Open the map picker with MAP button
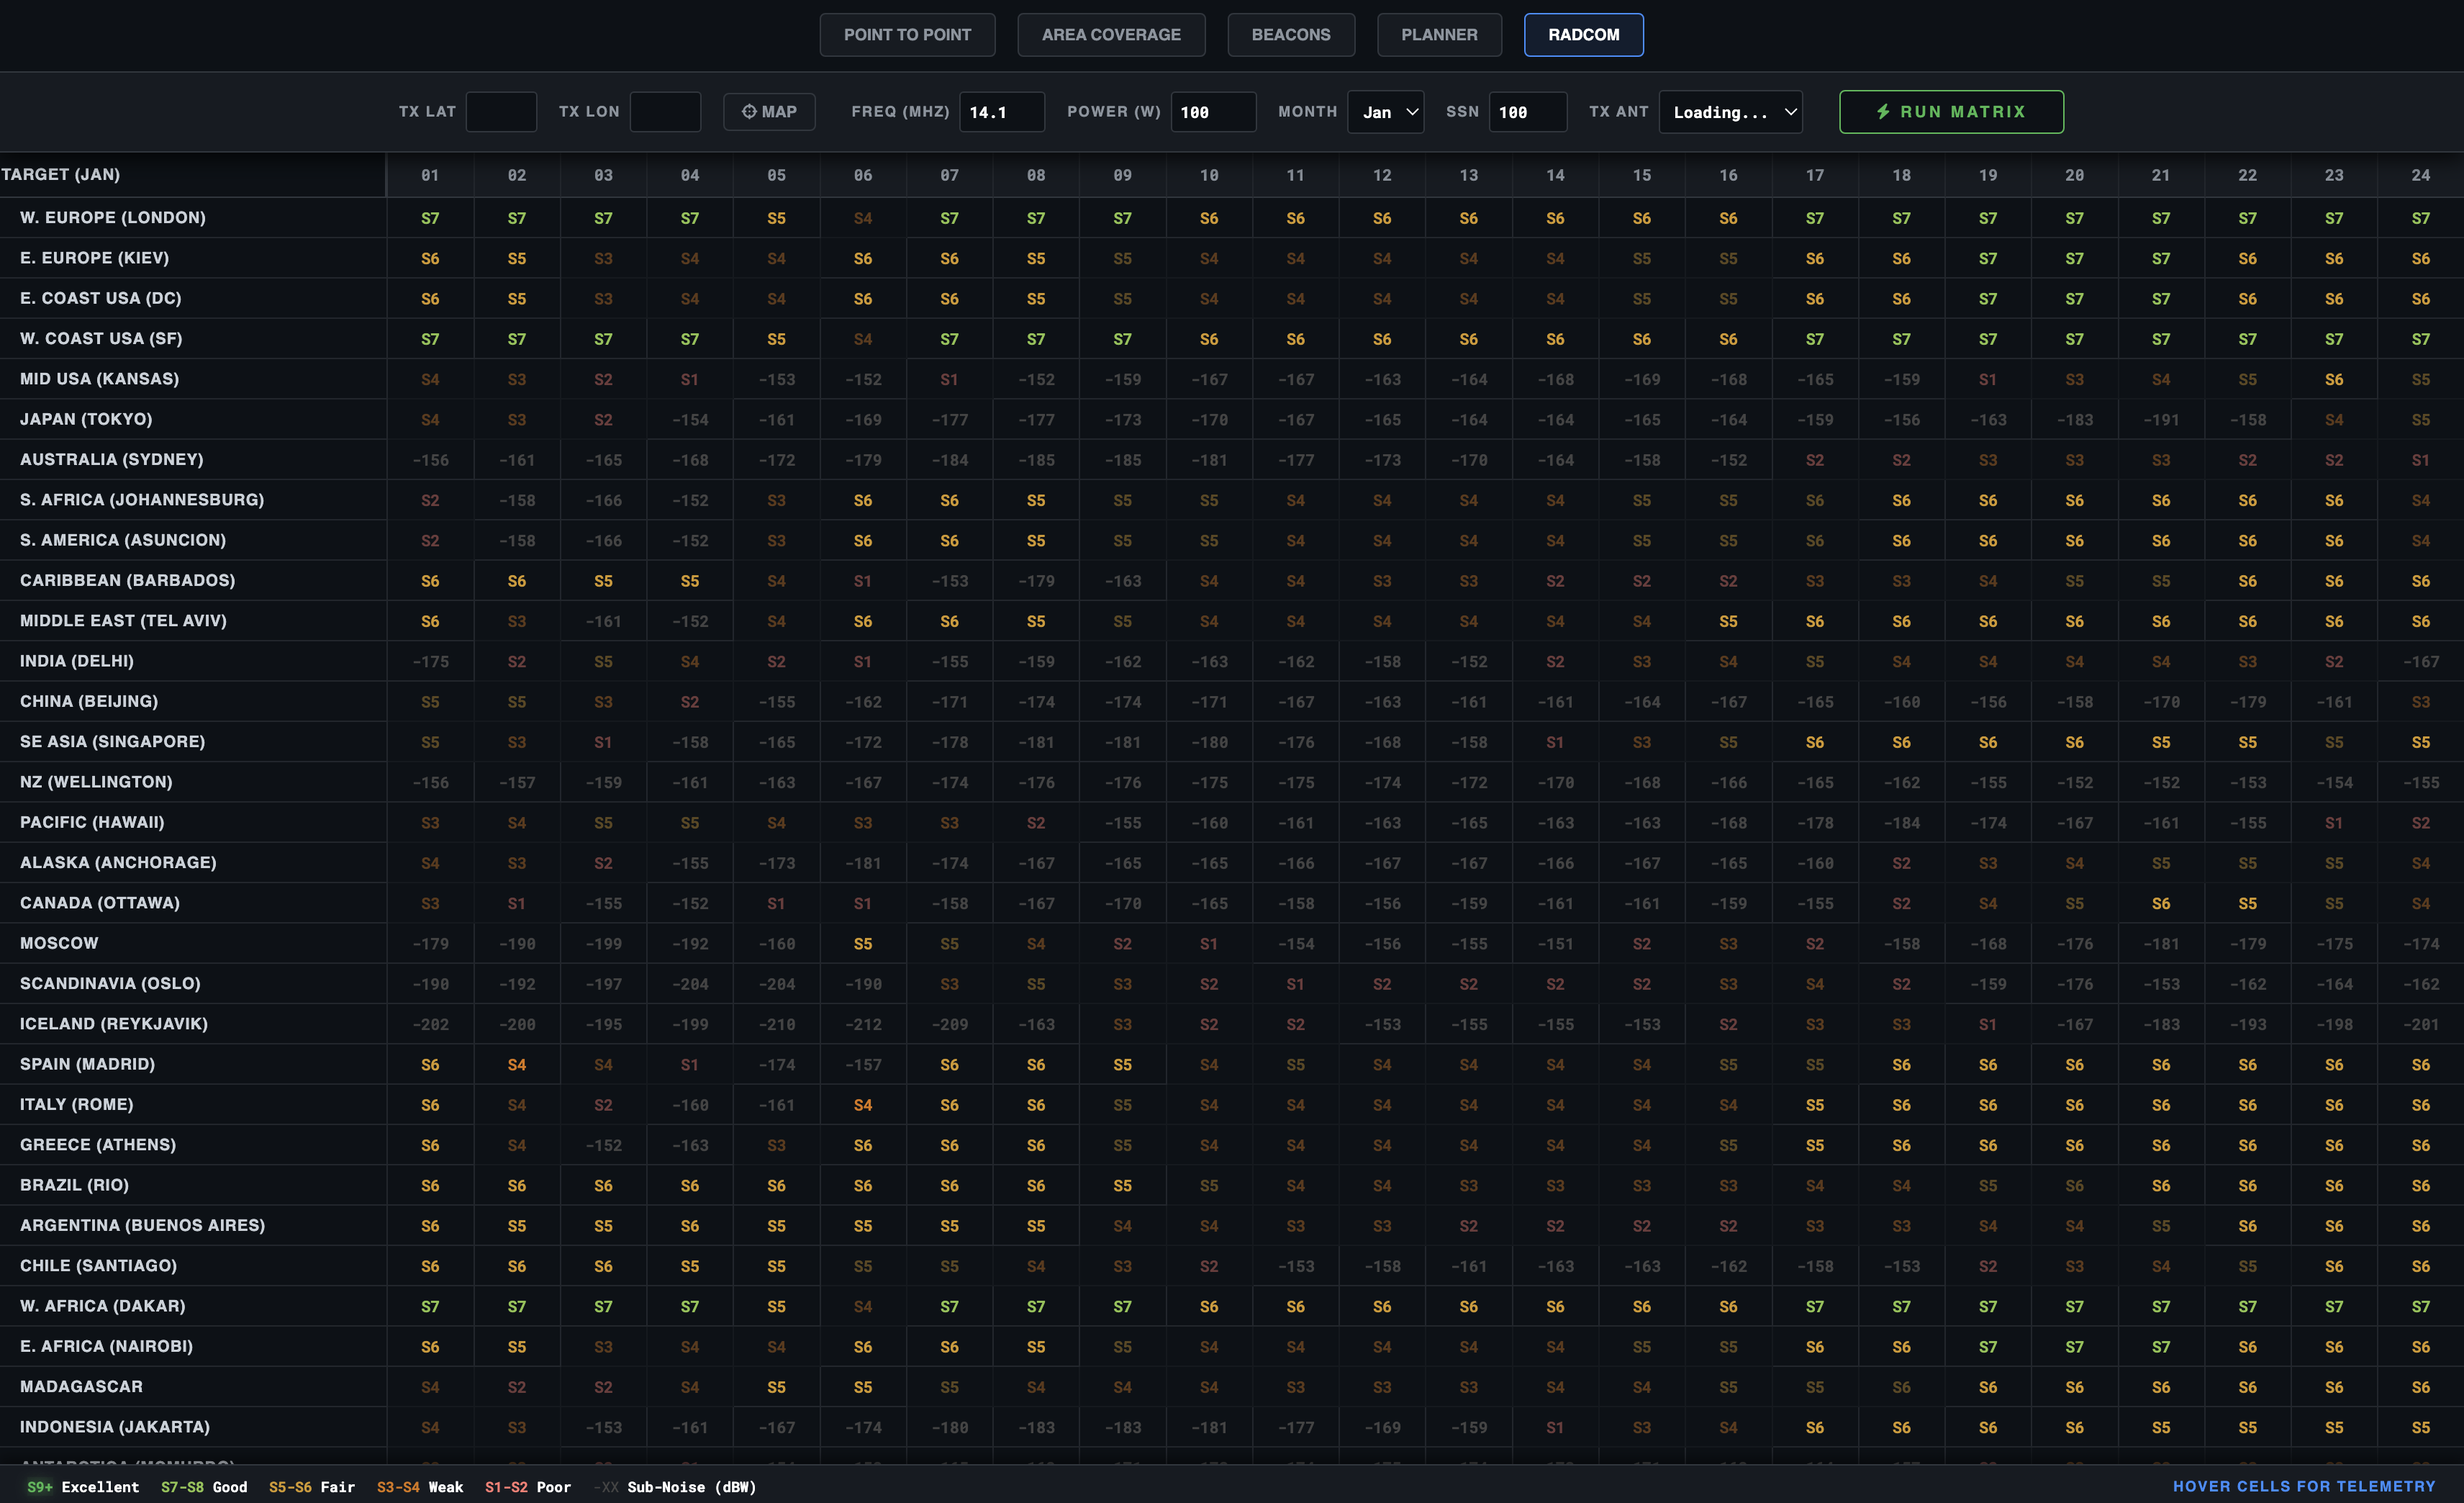Screen dimensions: 2464x1503 [x=769, y=112]
